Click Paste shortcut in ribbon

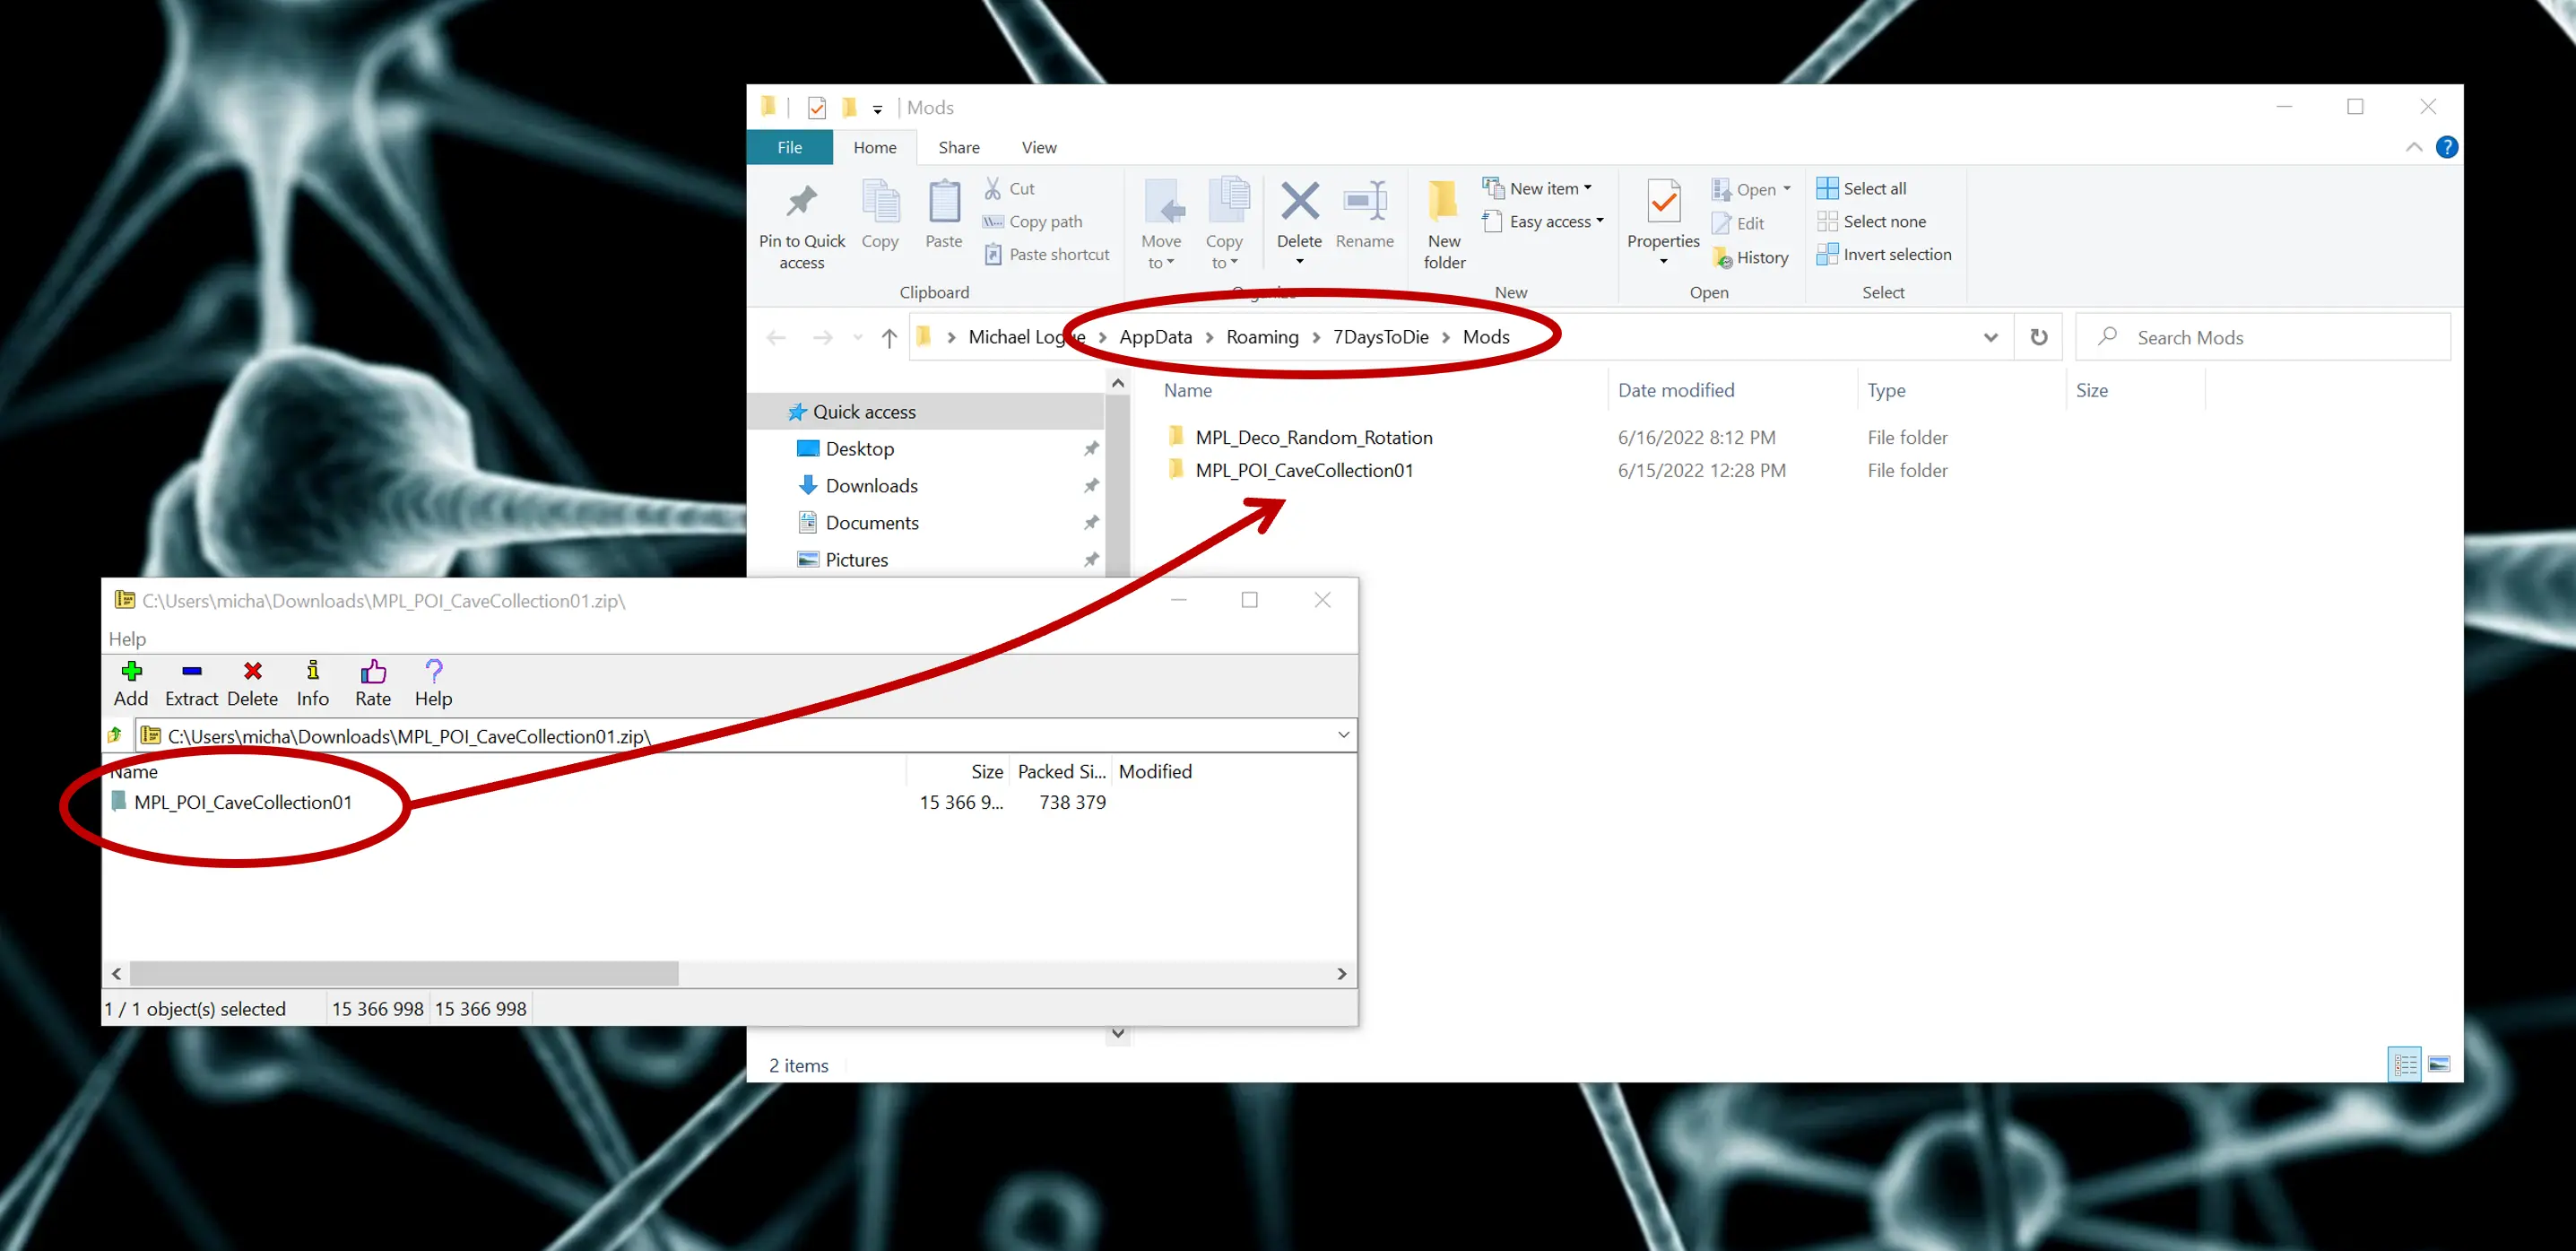tap(1046, 254)
